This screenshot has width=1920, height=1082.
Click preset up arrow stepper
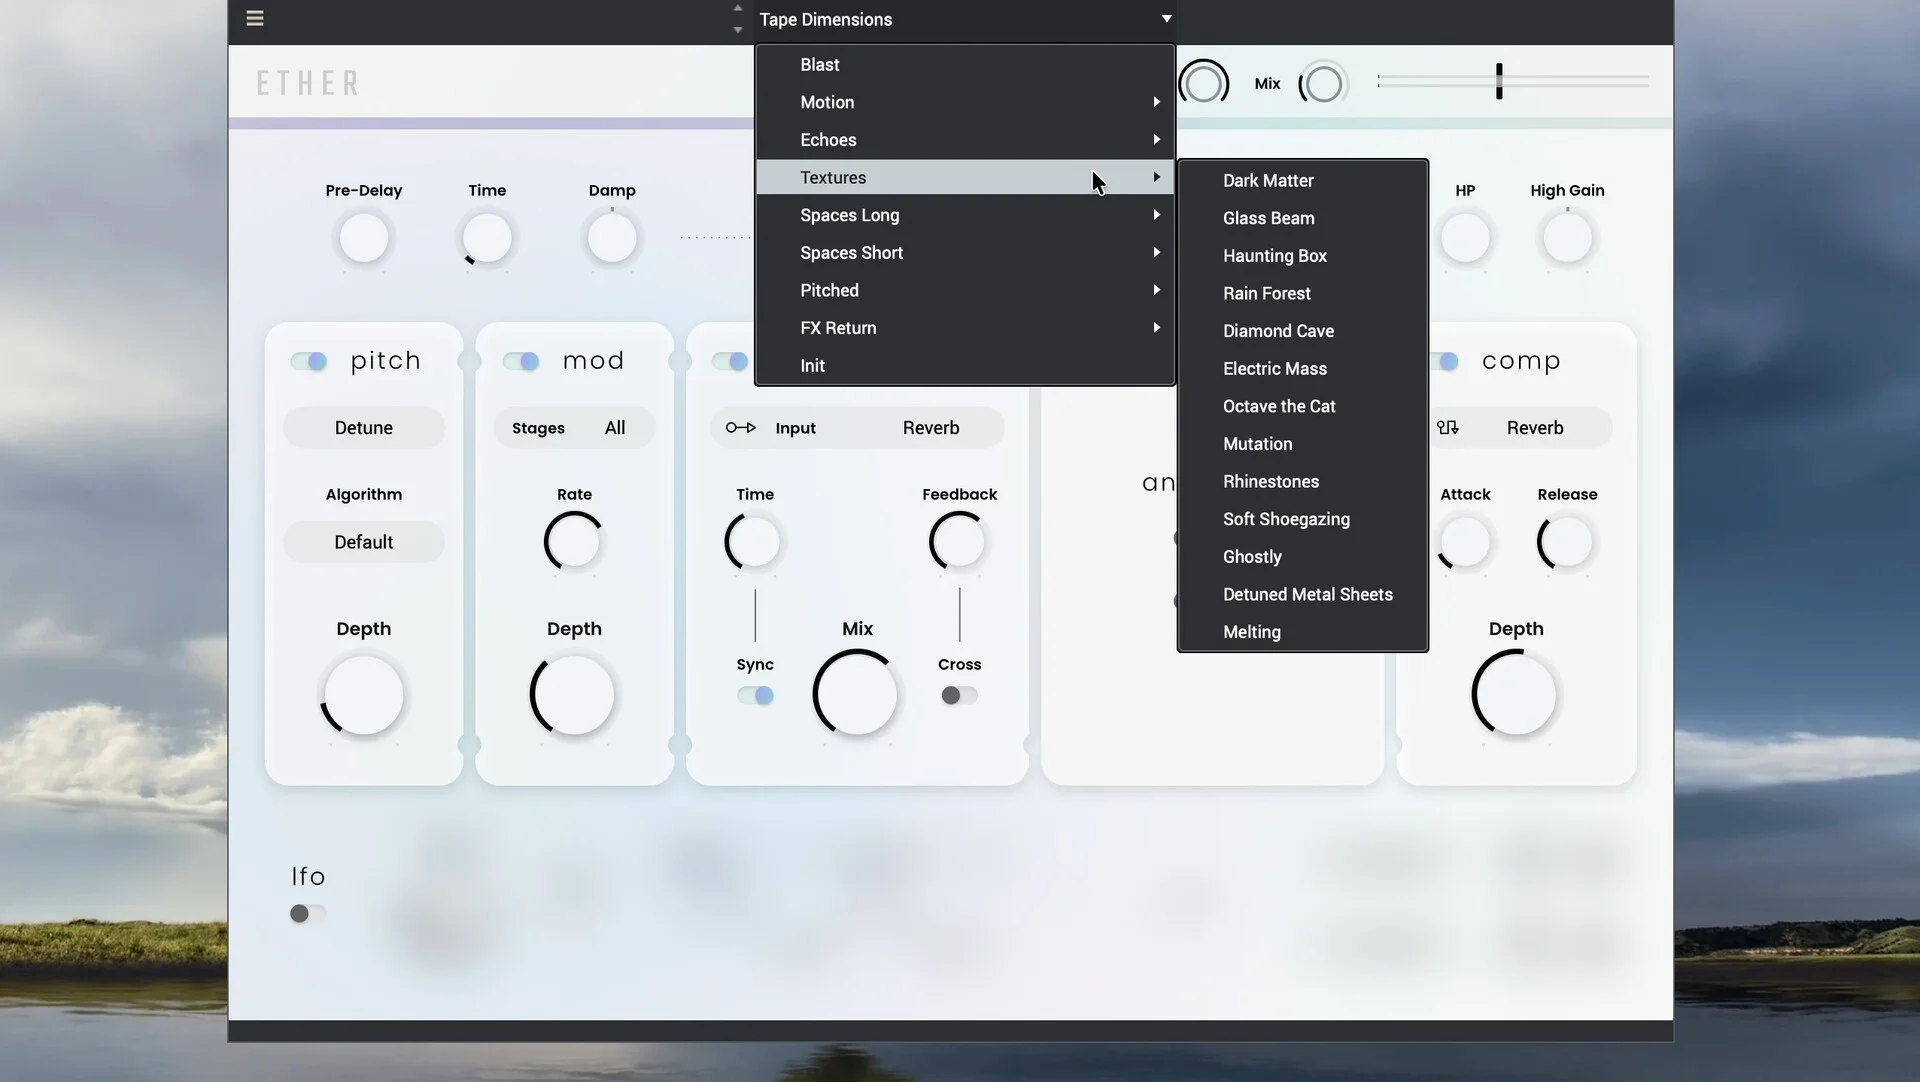click(x=738, y=8)
